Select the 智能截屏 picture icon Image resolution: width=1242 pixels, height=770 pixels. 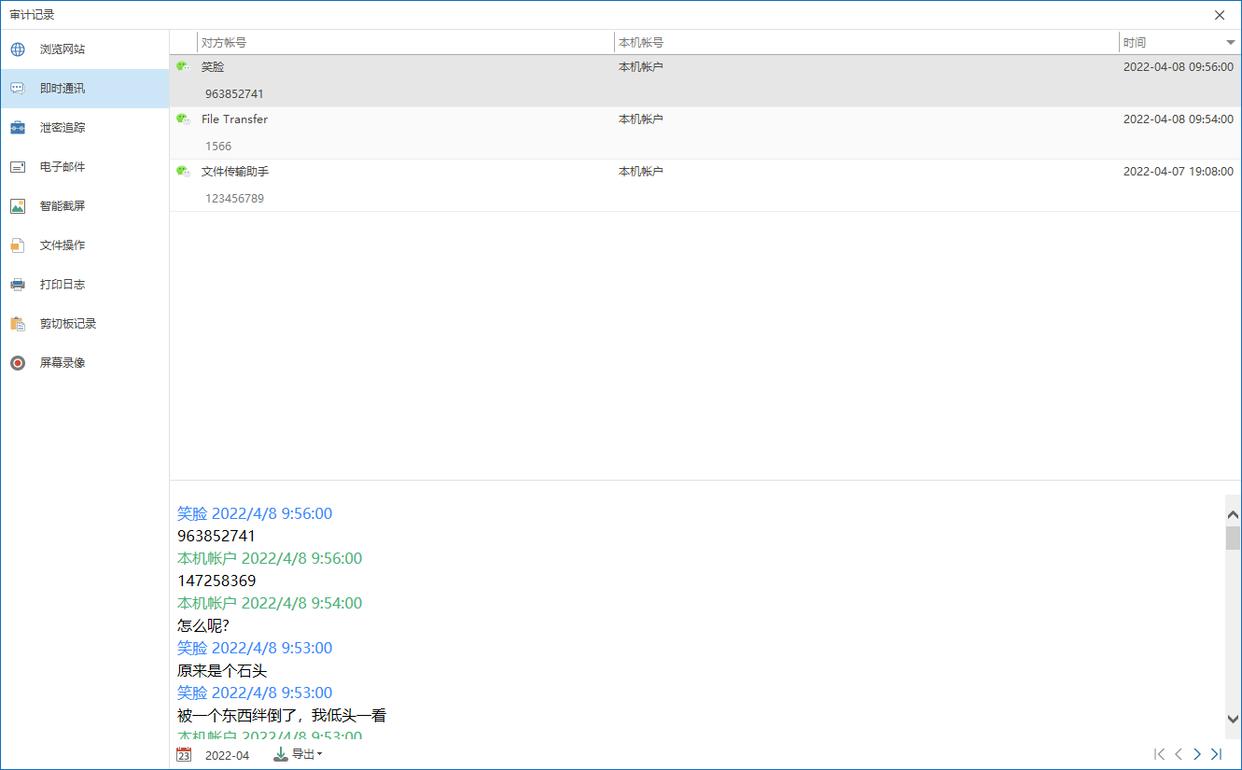(18, 206)
